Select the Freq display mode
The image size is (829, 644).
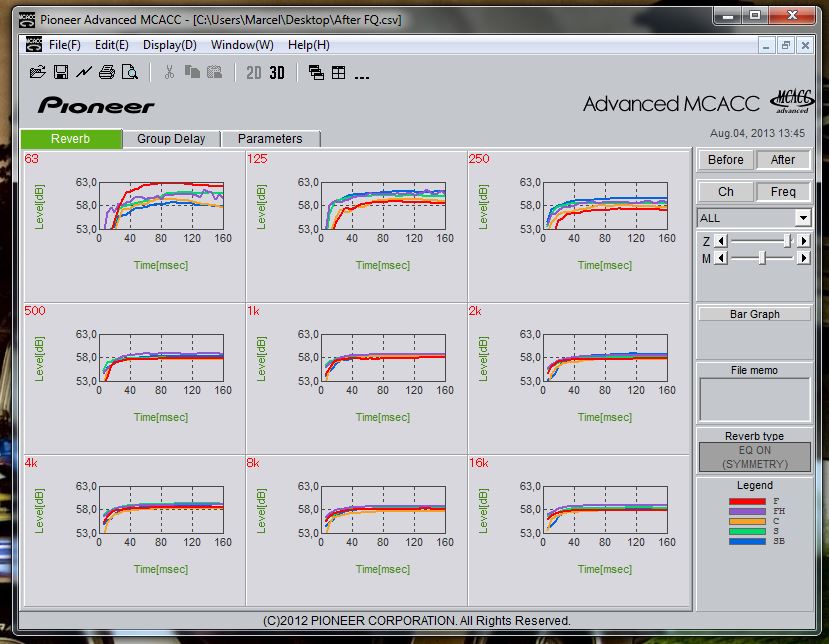[x=783, y=192]
